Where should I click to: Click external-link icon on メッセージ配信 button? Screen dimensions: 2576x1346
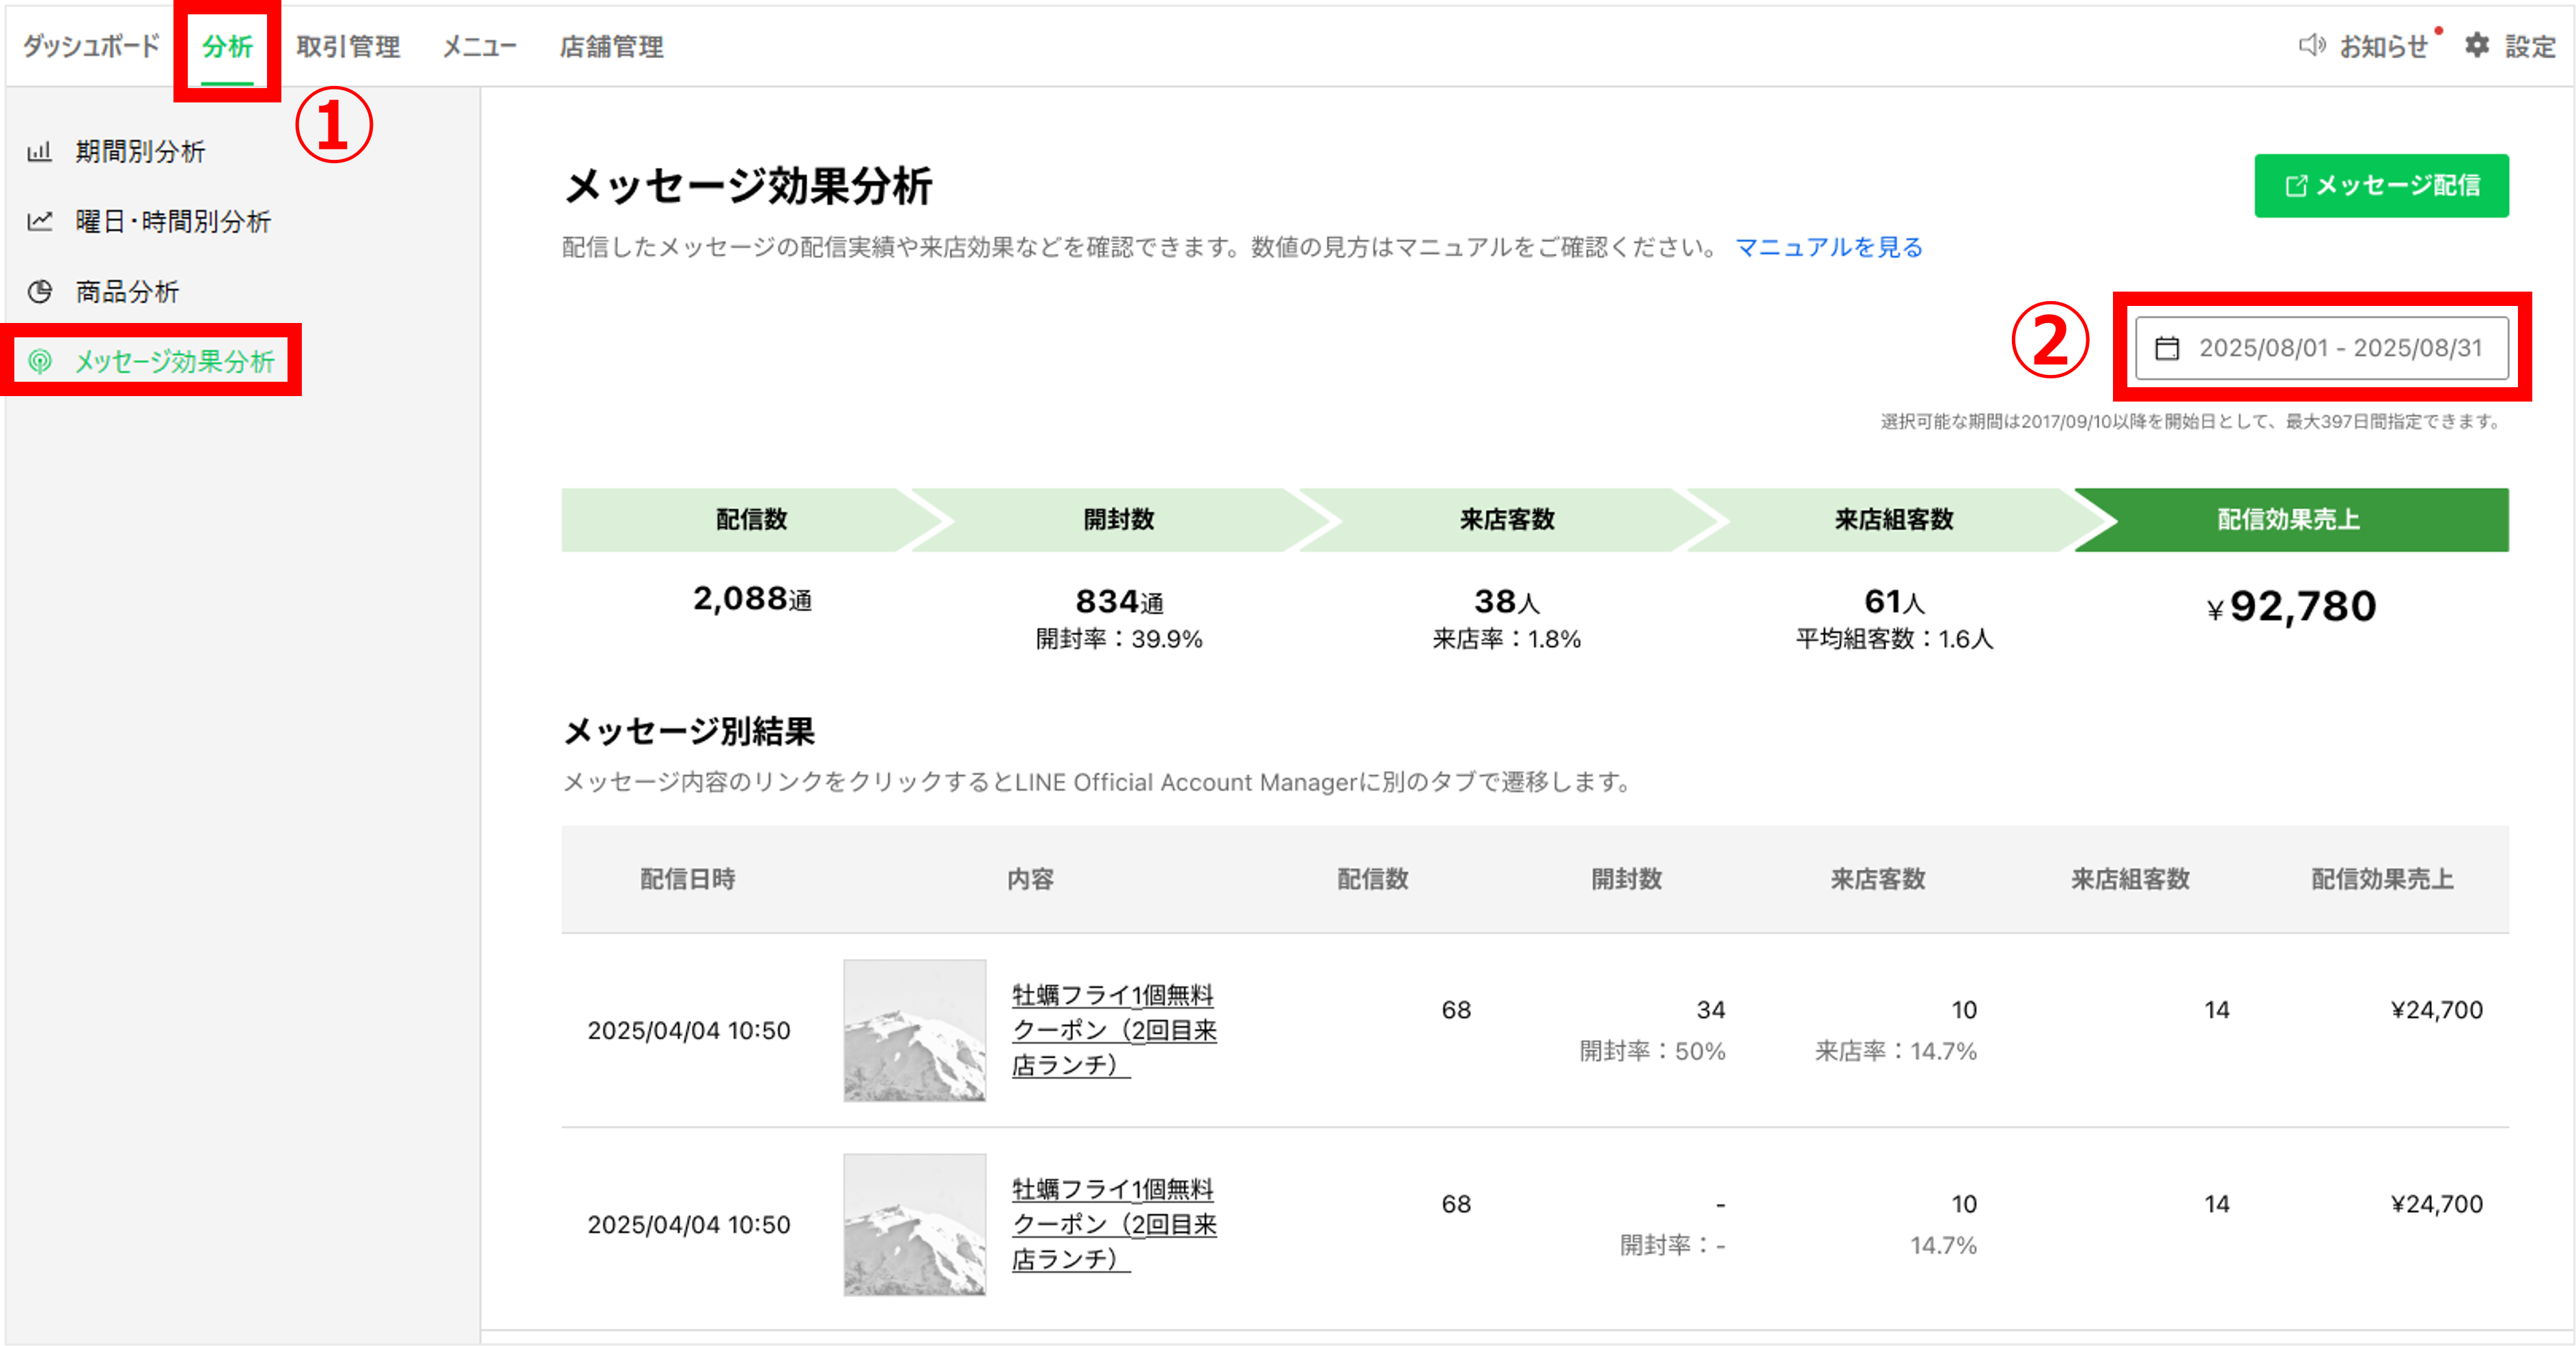pos(2296,185)
